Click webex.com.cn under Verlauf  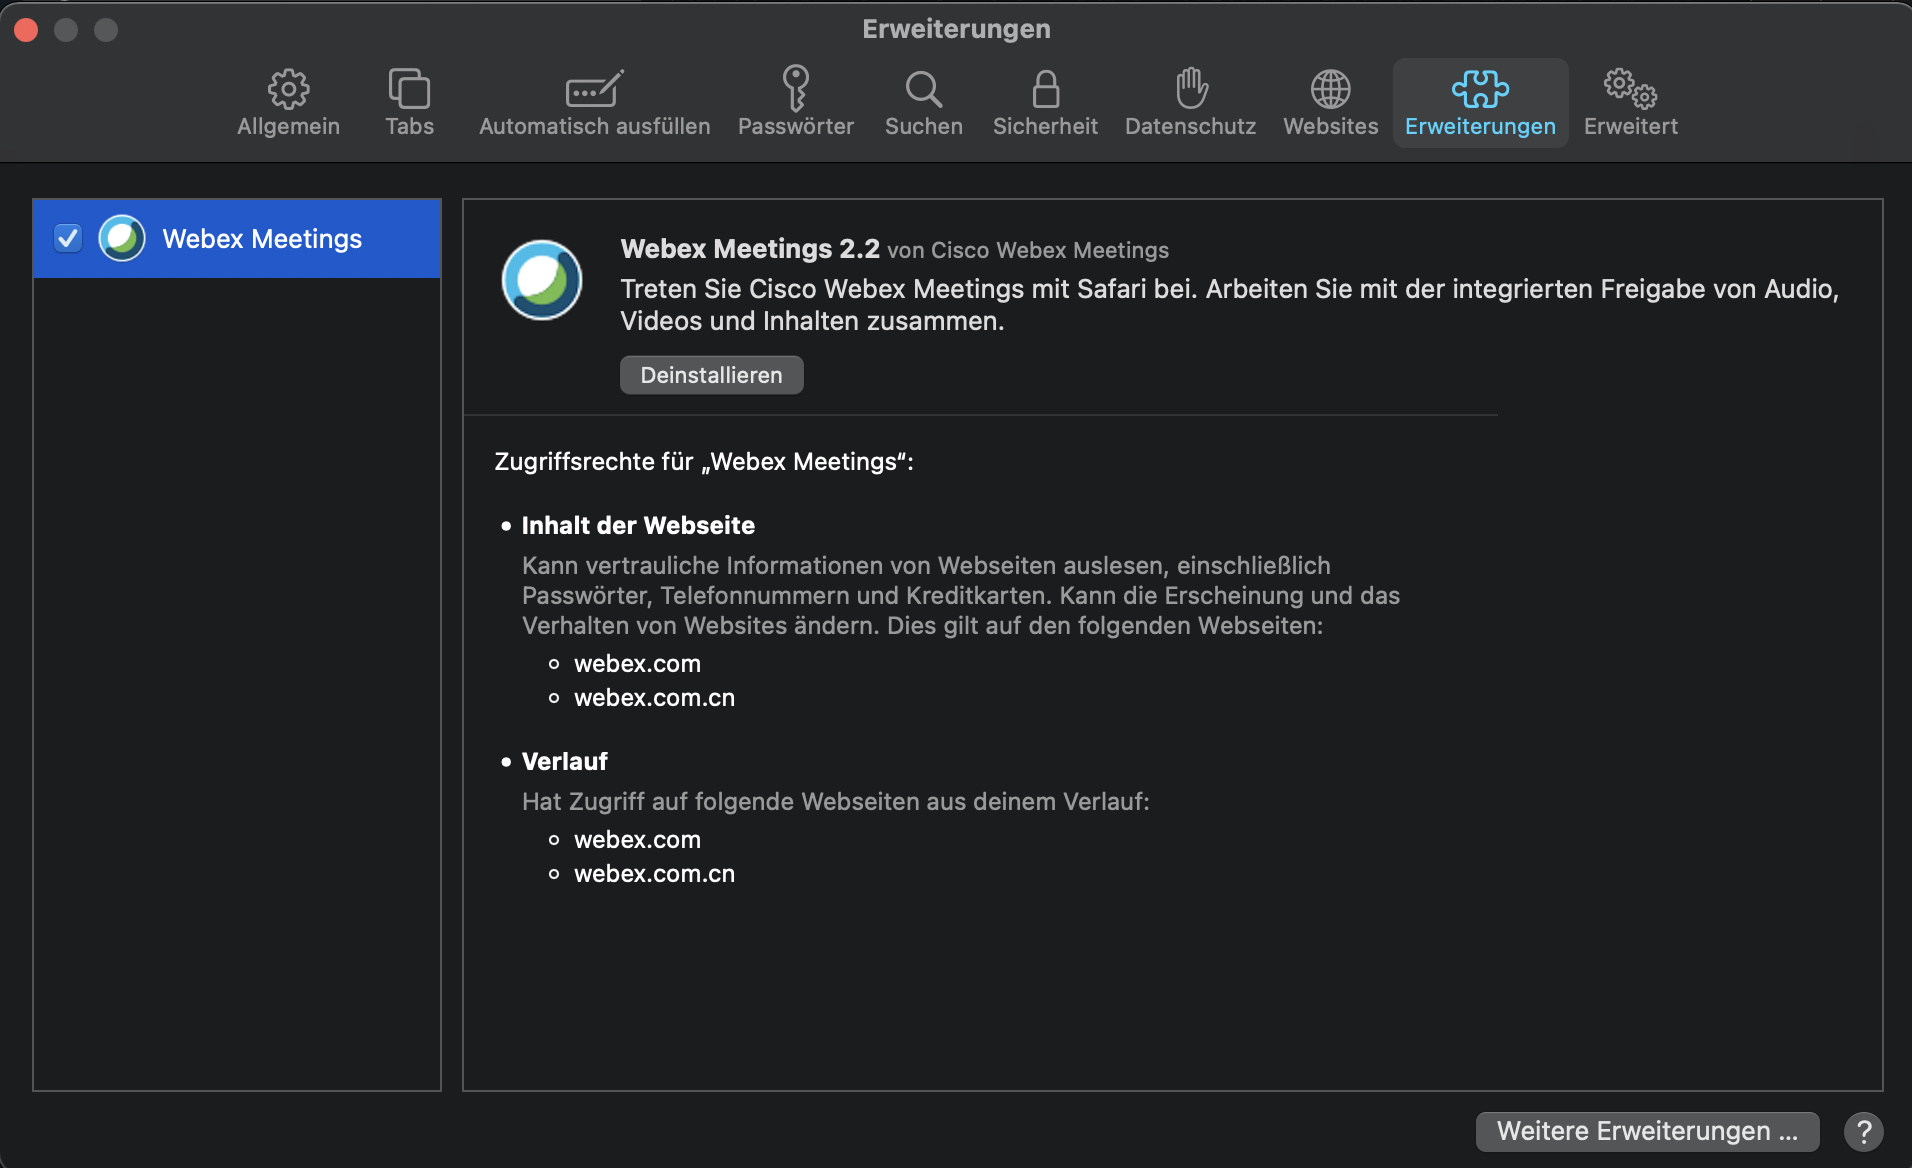(x=654, y=873)
